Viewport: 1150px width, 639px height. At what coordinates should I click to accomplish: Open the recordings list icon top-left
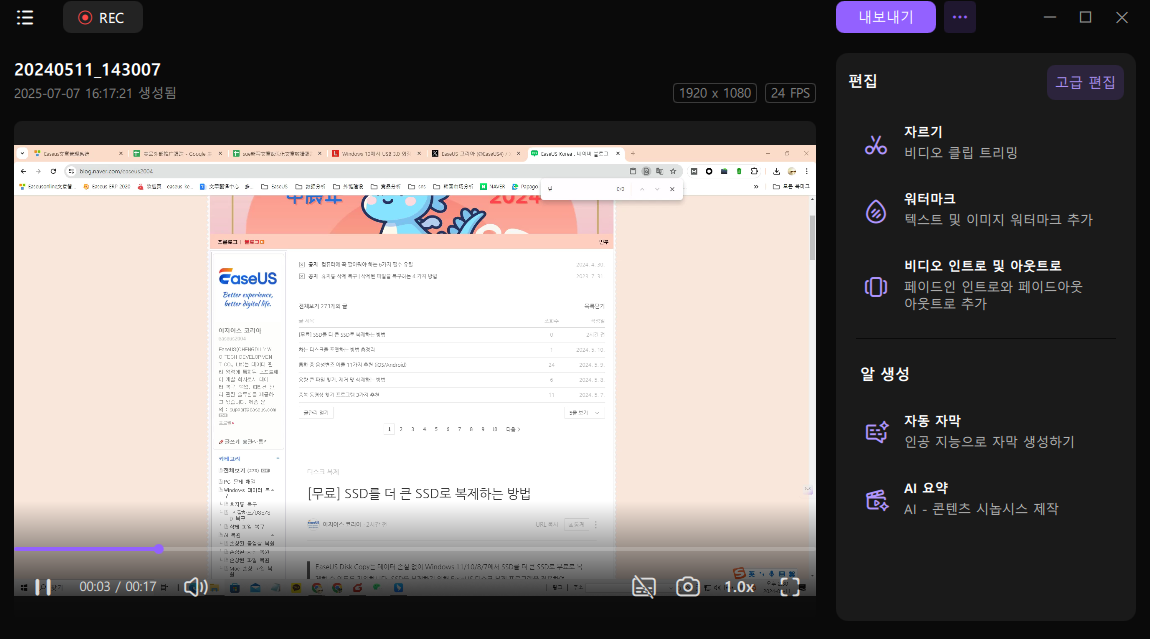25,17
